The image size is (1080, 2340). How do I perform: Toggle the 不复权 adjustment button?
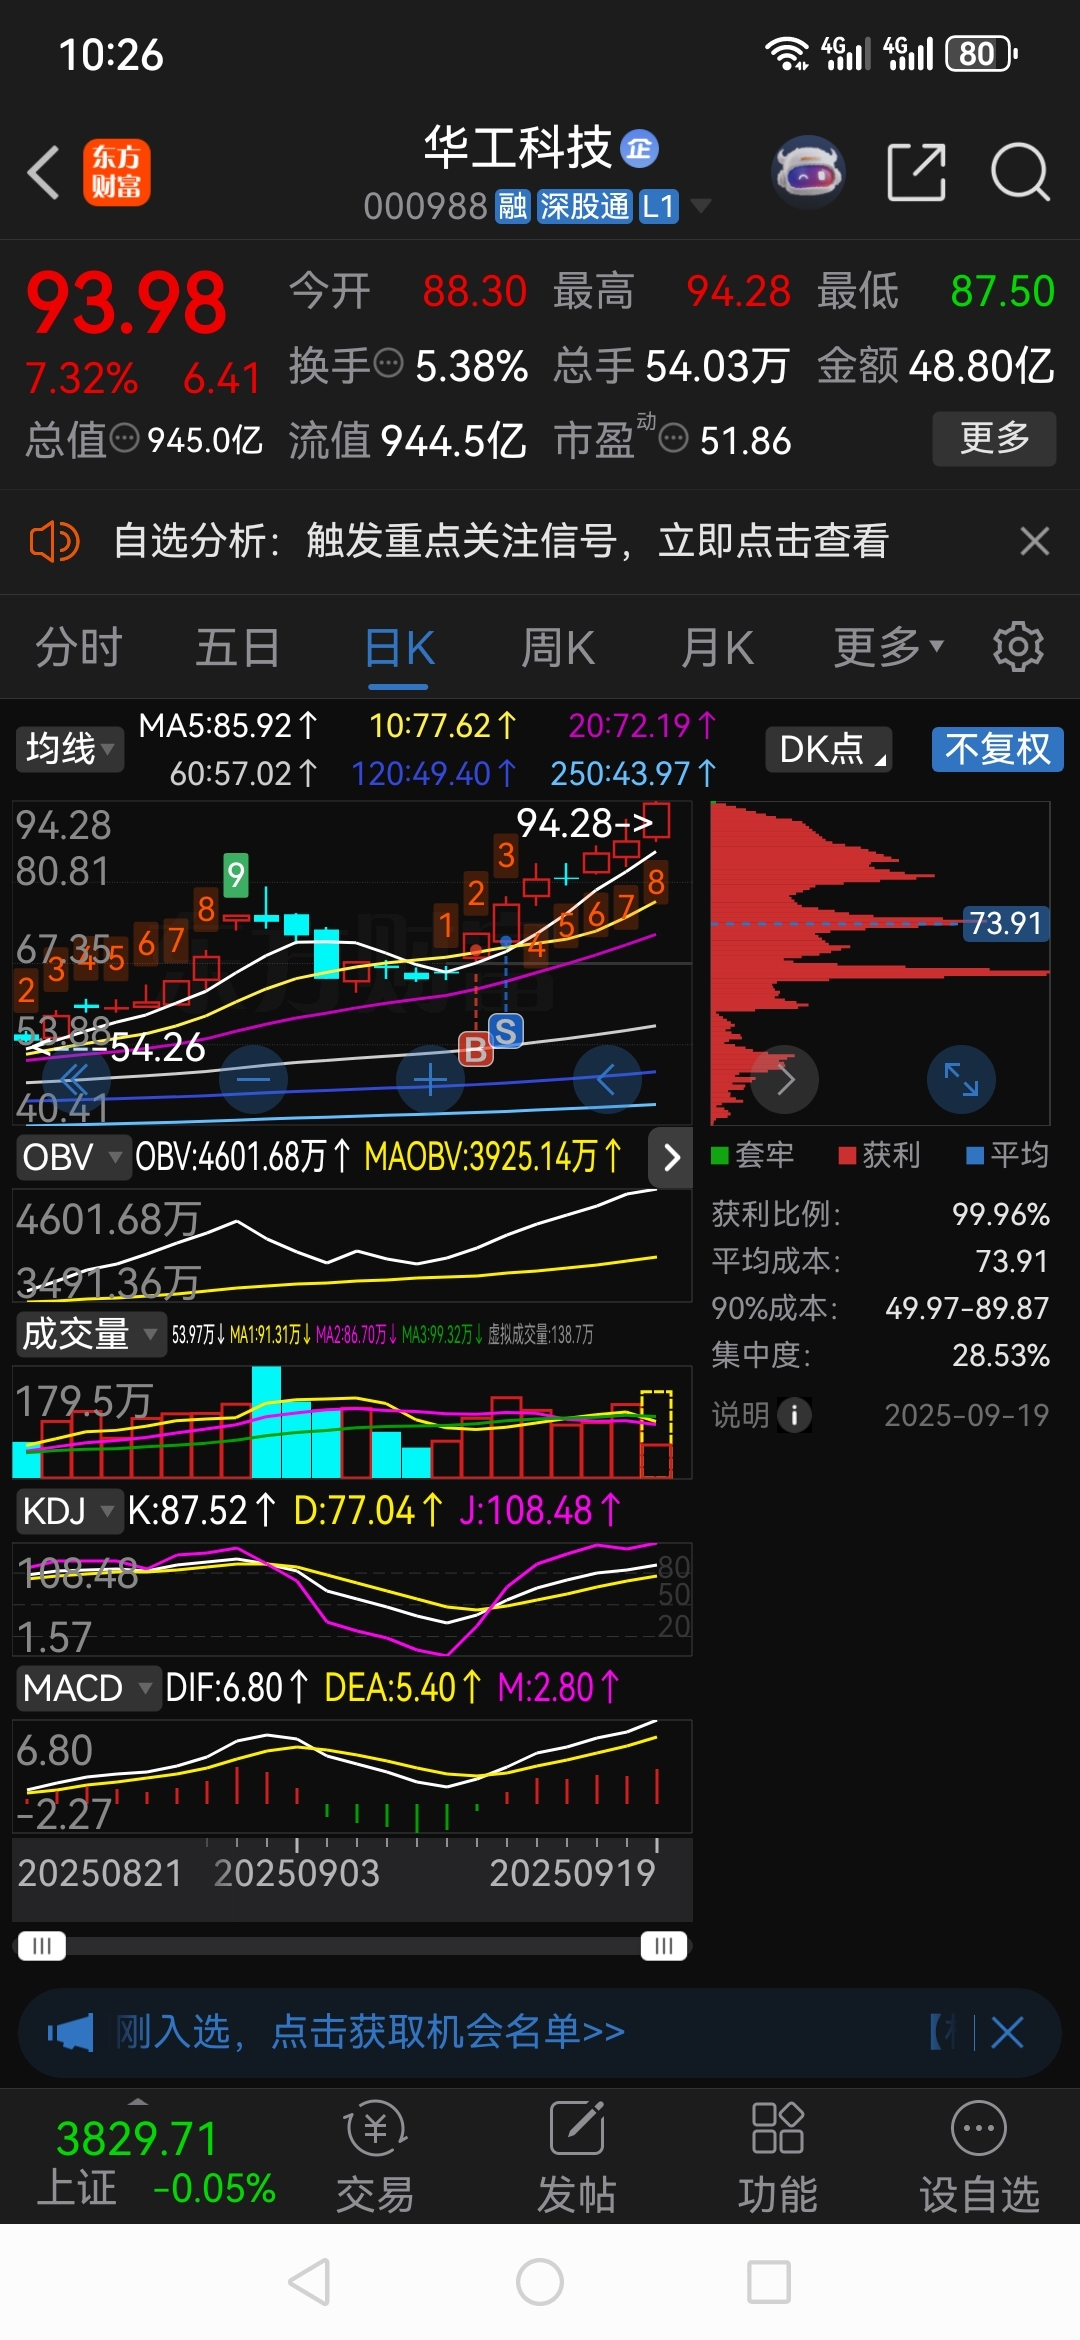tap(997, 749)
